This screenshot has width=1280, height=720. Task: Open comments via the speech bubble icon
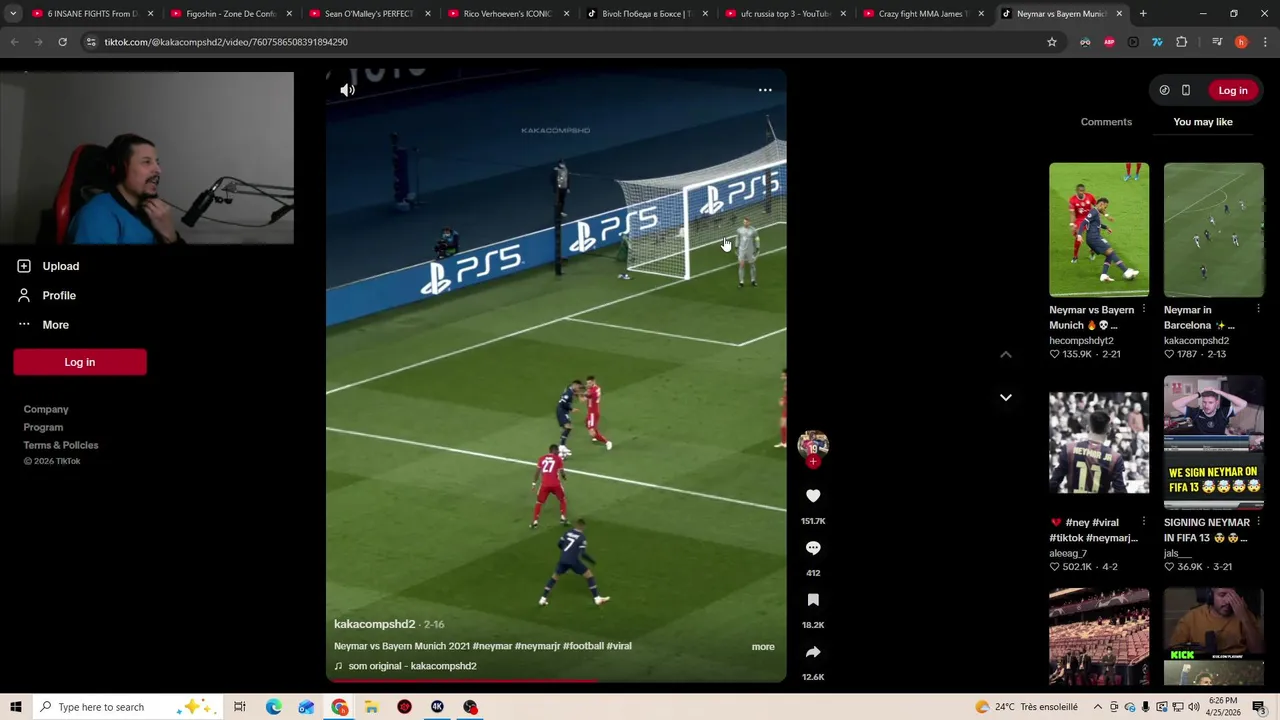tap(813, 548)
